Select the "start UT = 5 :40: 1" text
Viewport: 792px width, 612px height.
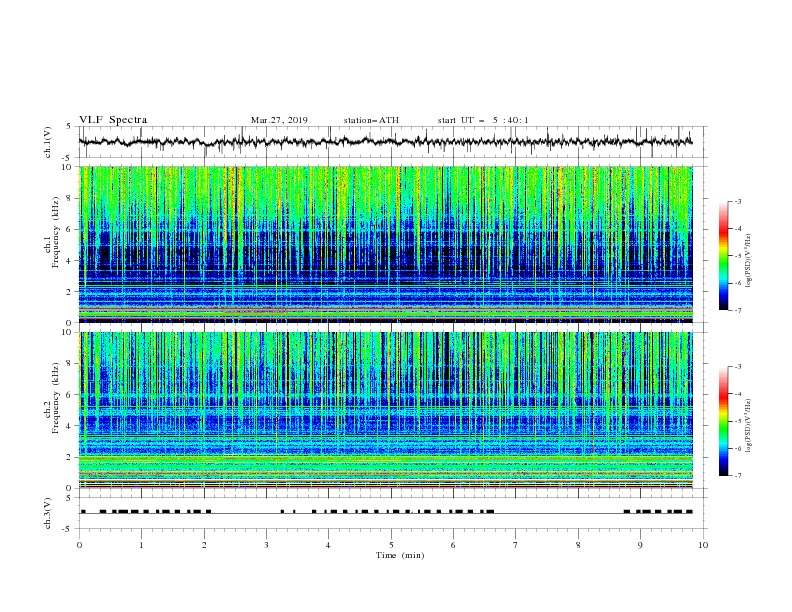482,120
